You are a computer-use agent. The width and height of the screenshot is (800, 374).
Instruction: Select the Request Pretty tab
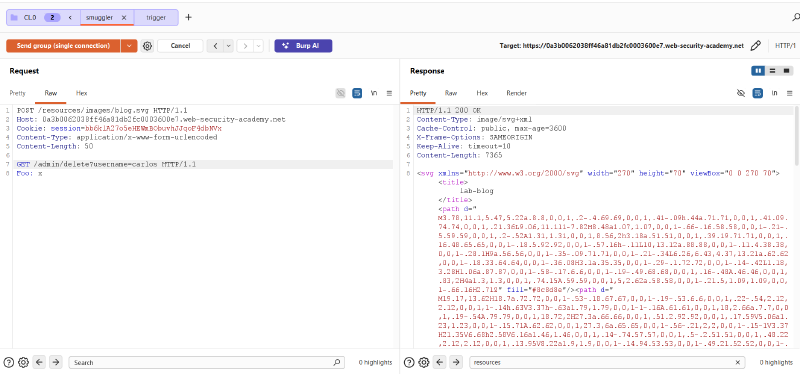(x=17, y=93)
